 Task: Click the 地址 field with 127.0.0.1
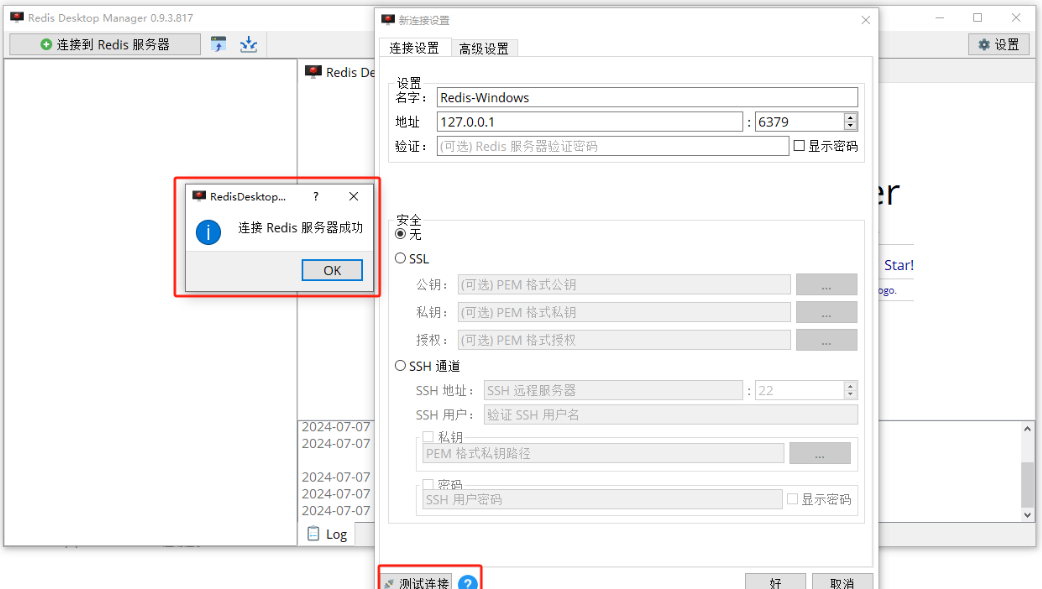point(589,122)
